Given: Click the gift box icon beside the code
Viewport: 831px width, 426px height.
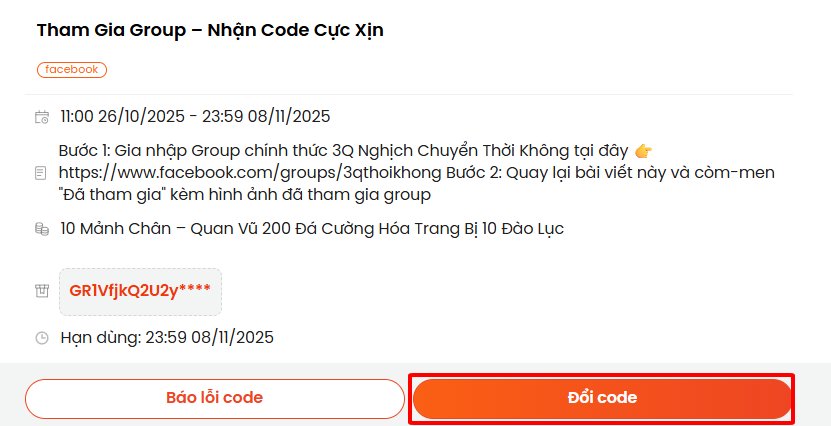Looking at the screenshot, I should [42, 291].
